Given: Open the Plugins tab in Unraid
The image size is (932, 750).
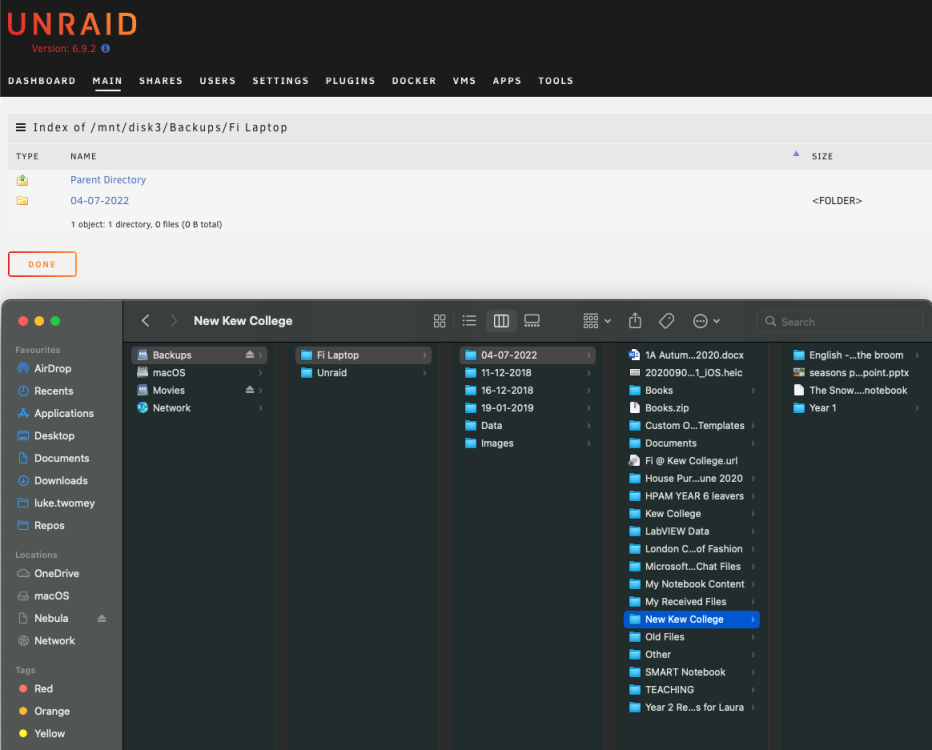Looking at the screenshot, I should [350, 81].
